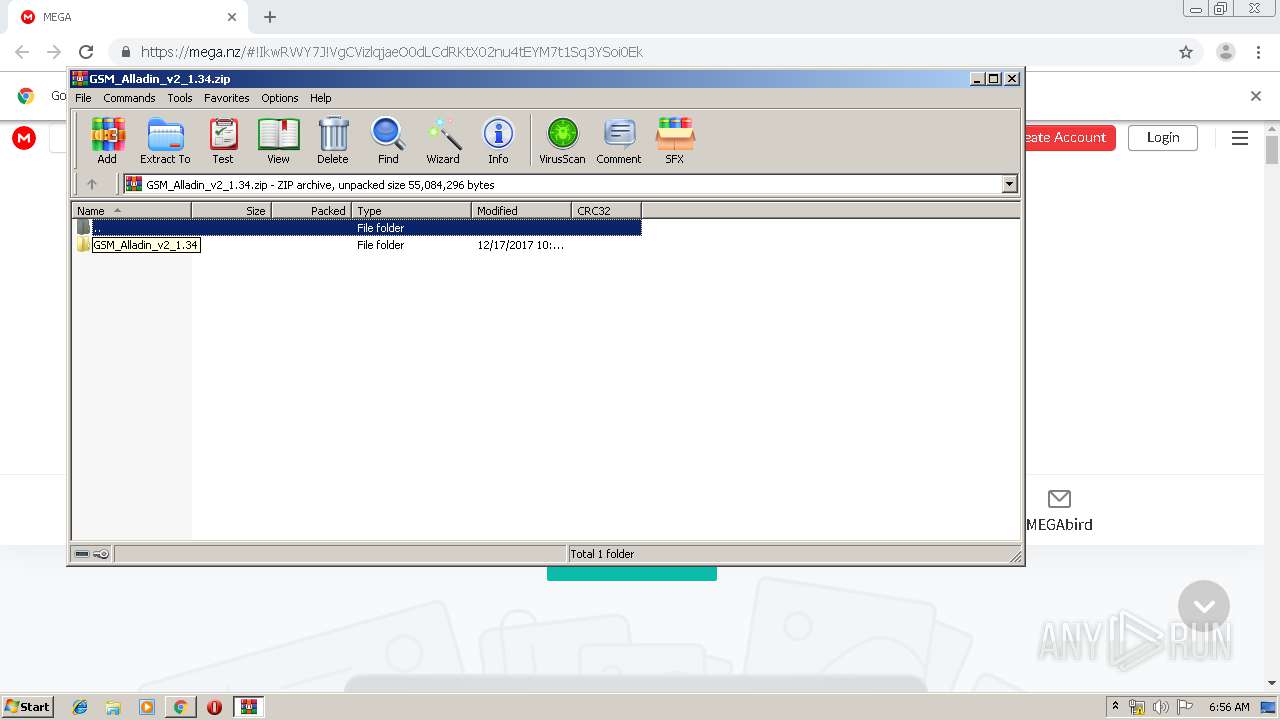Image resolution: width=1280 pixels, height=720 pixels.
Task: Close the MEGA tab
Action: [x=232, y=17]
